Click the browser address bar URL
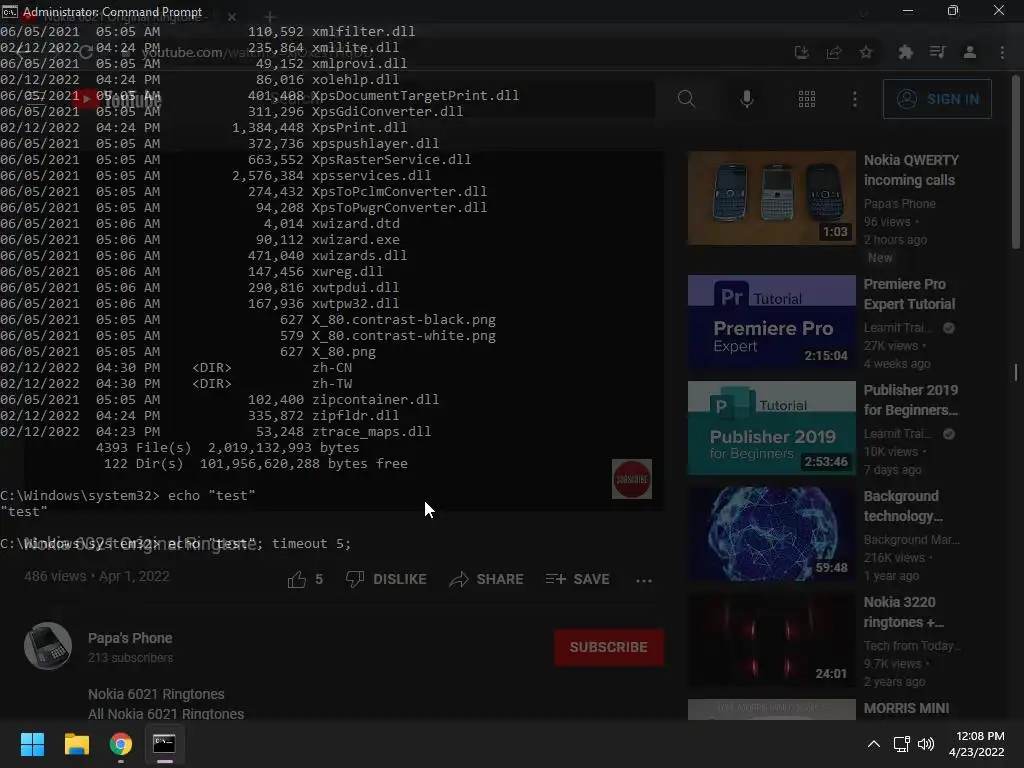1024x768 pixels. pos(255,52)
